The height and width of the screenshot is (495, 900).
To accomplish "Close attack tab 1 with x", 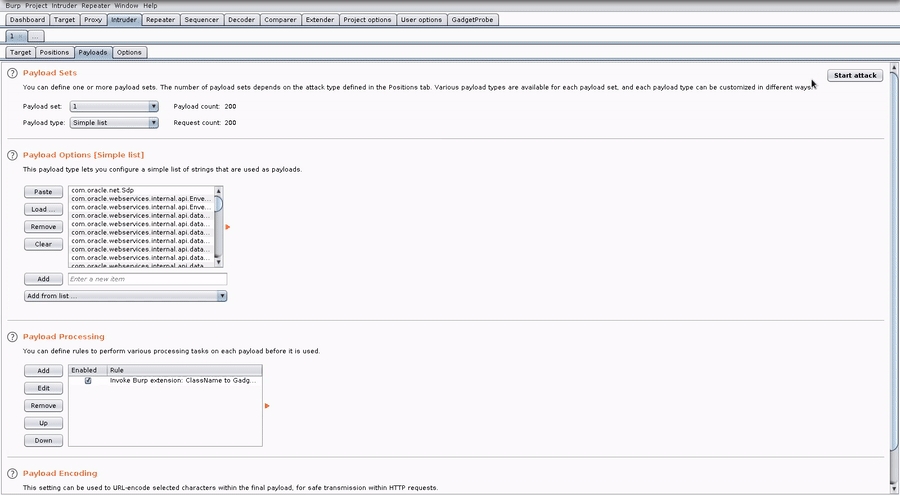I will coord(20,36).
